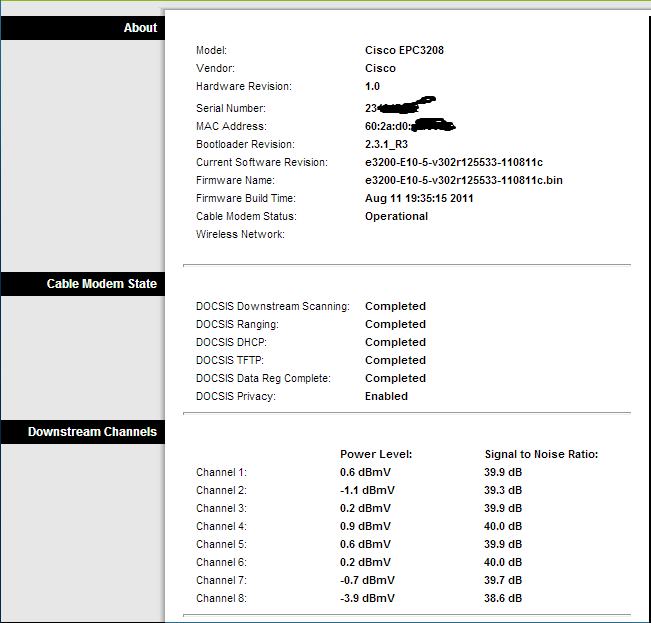Viewport: 651px width, 623px height.
Task: Click the DOCSIS Privacy Enabled value
Action: (x=386, y=396)
